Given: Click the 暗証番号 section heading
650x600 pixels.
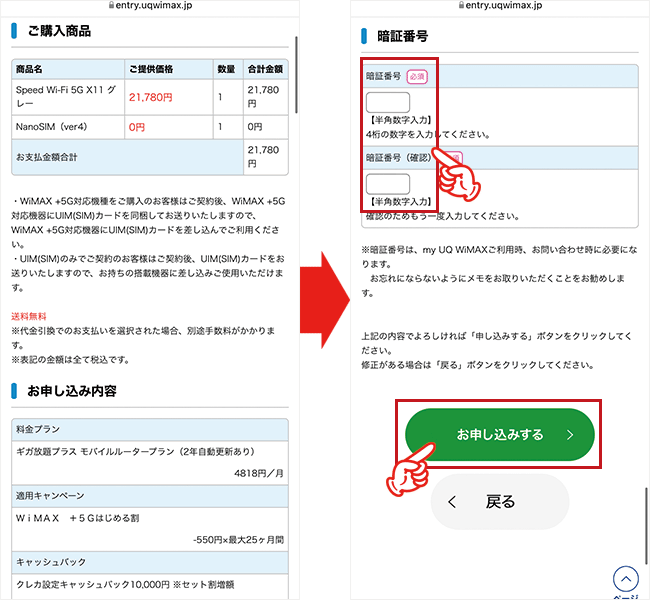Looking at the screenshot, I should point(402,36).
